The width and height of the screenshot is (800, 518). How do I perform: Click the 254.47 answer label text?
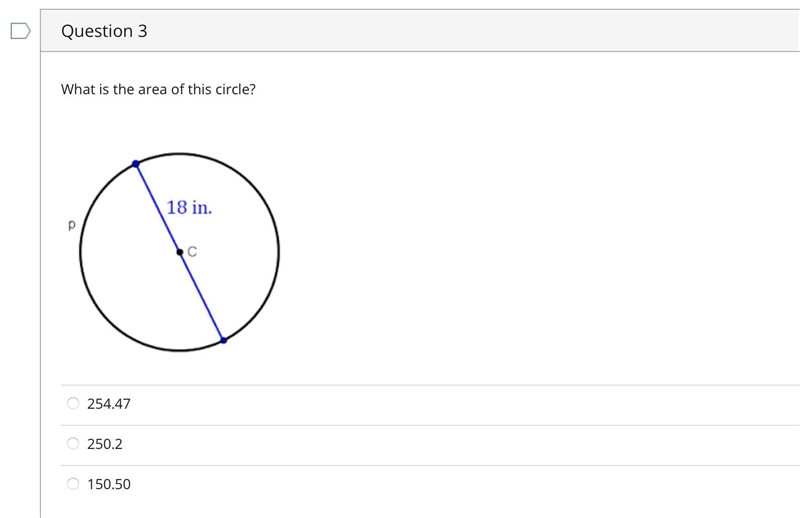coord(109,404)
